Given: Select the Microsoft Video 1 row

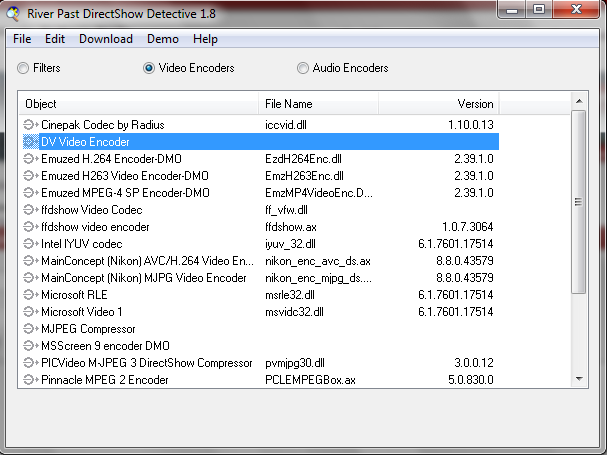Looking at the screenshot, I should (x=261, y=312).
